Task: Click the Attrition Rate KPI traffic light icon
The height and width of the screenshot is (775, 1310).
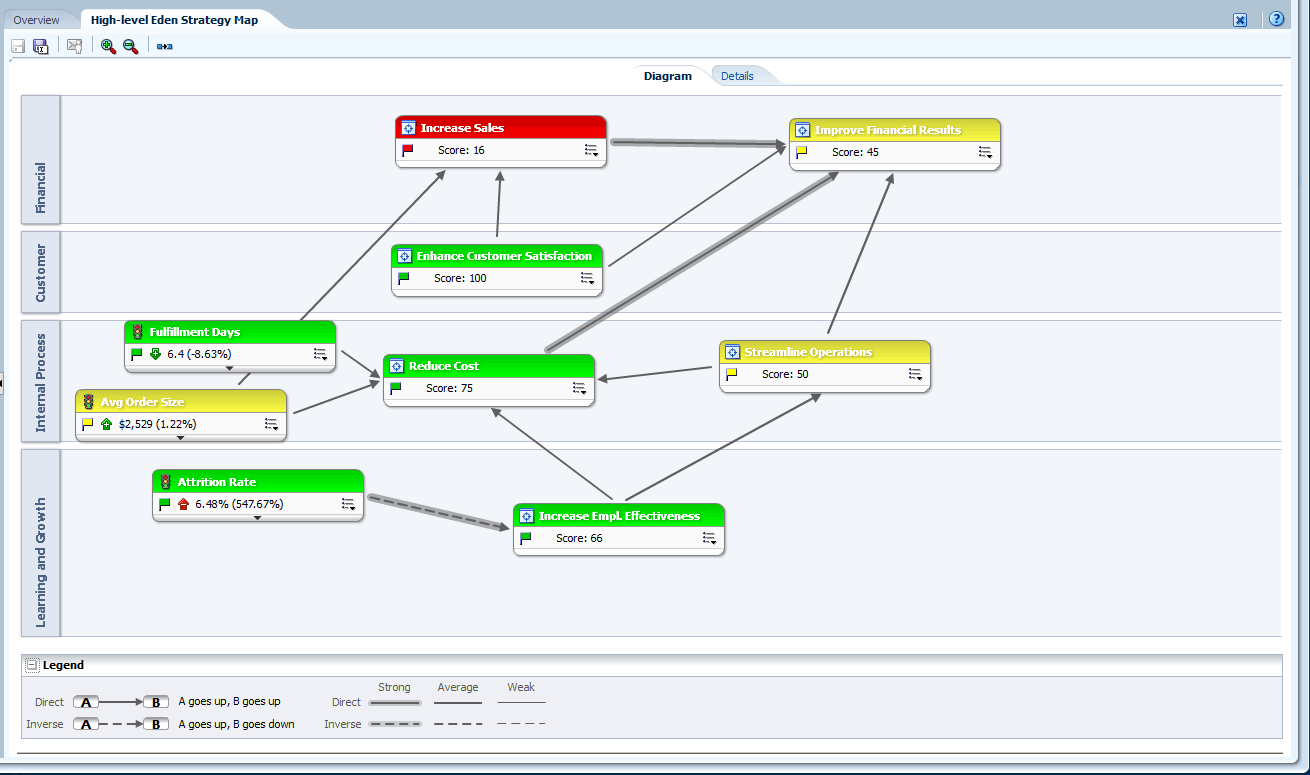Action: [166, 482]
